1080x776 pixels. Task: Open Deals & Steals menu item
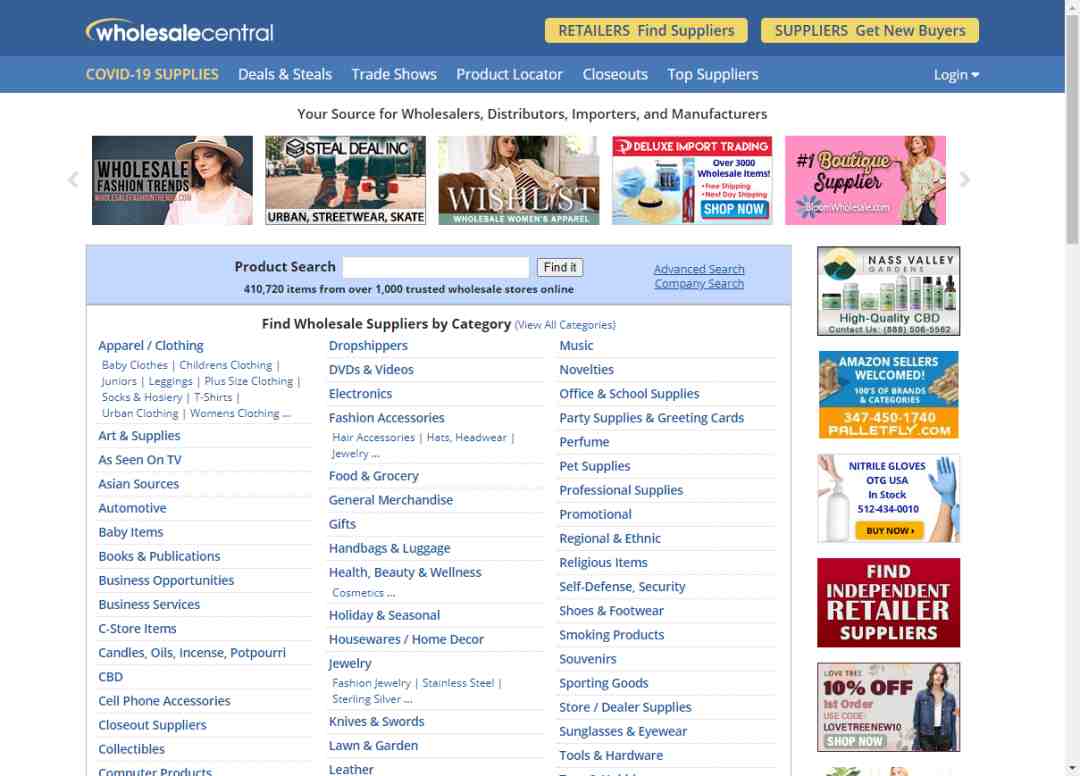coord(285,74)
